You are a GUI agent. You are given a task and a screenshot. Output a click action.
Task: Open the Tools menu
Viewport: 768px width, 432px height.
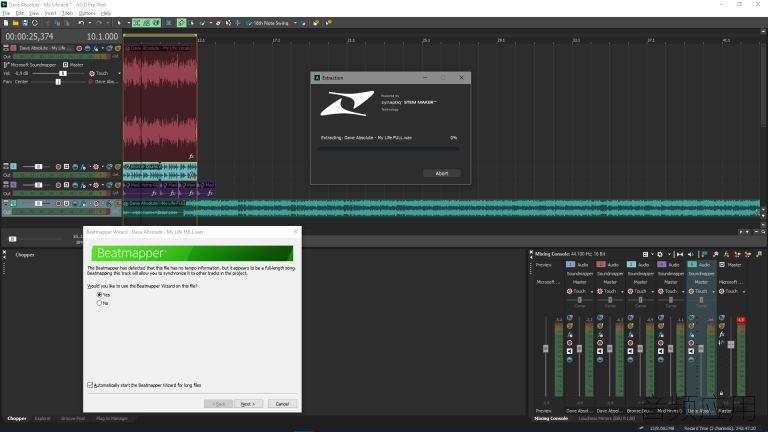[x=68, y=13]
